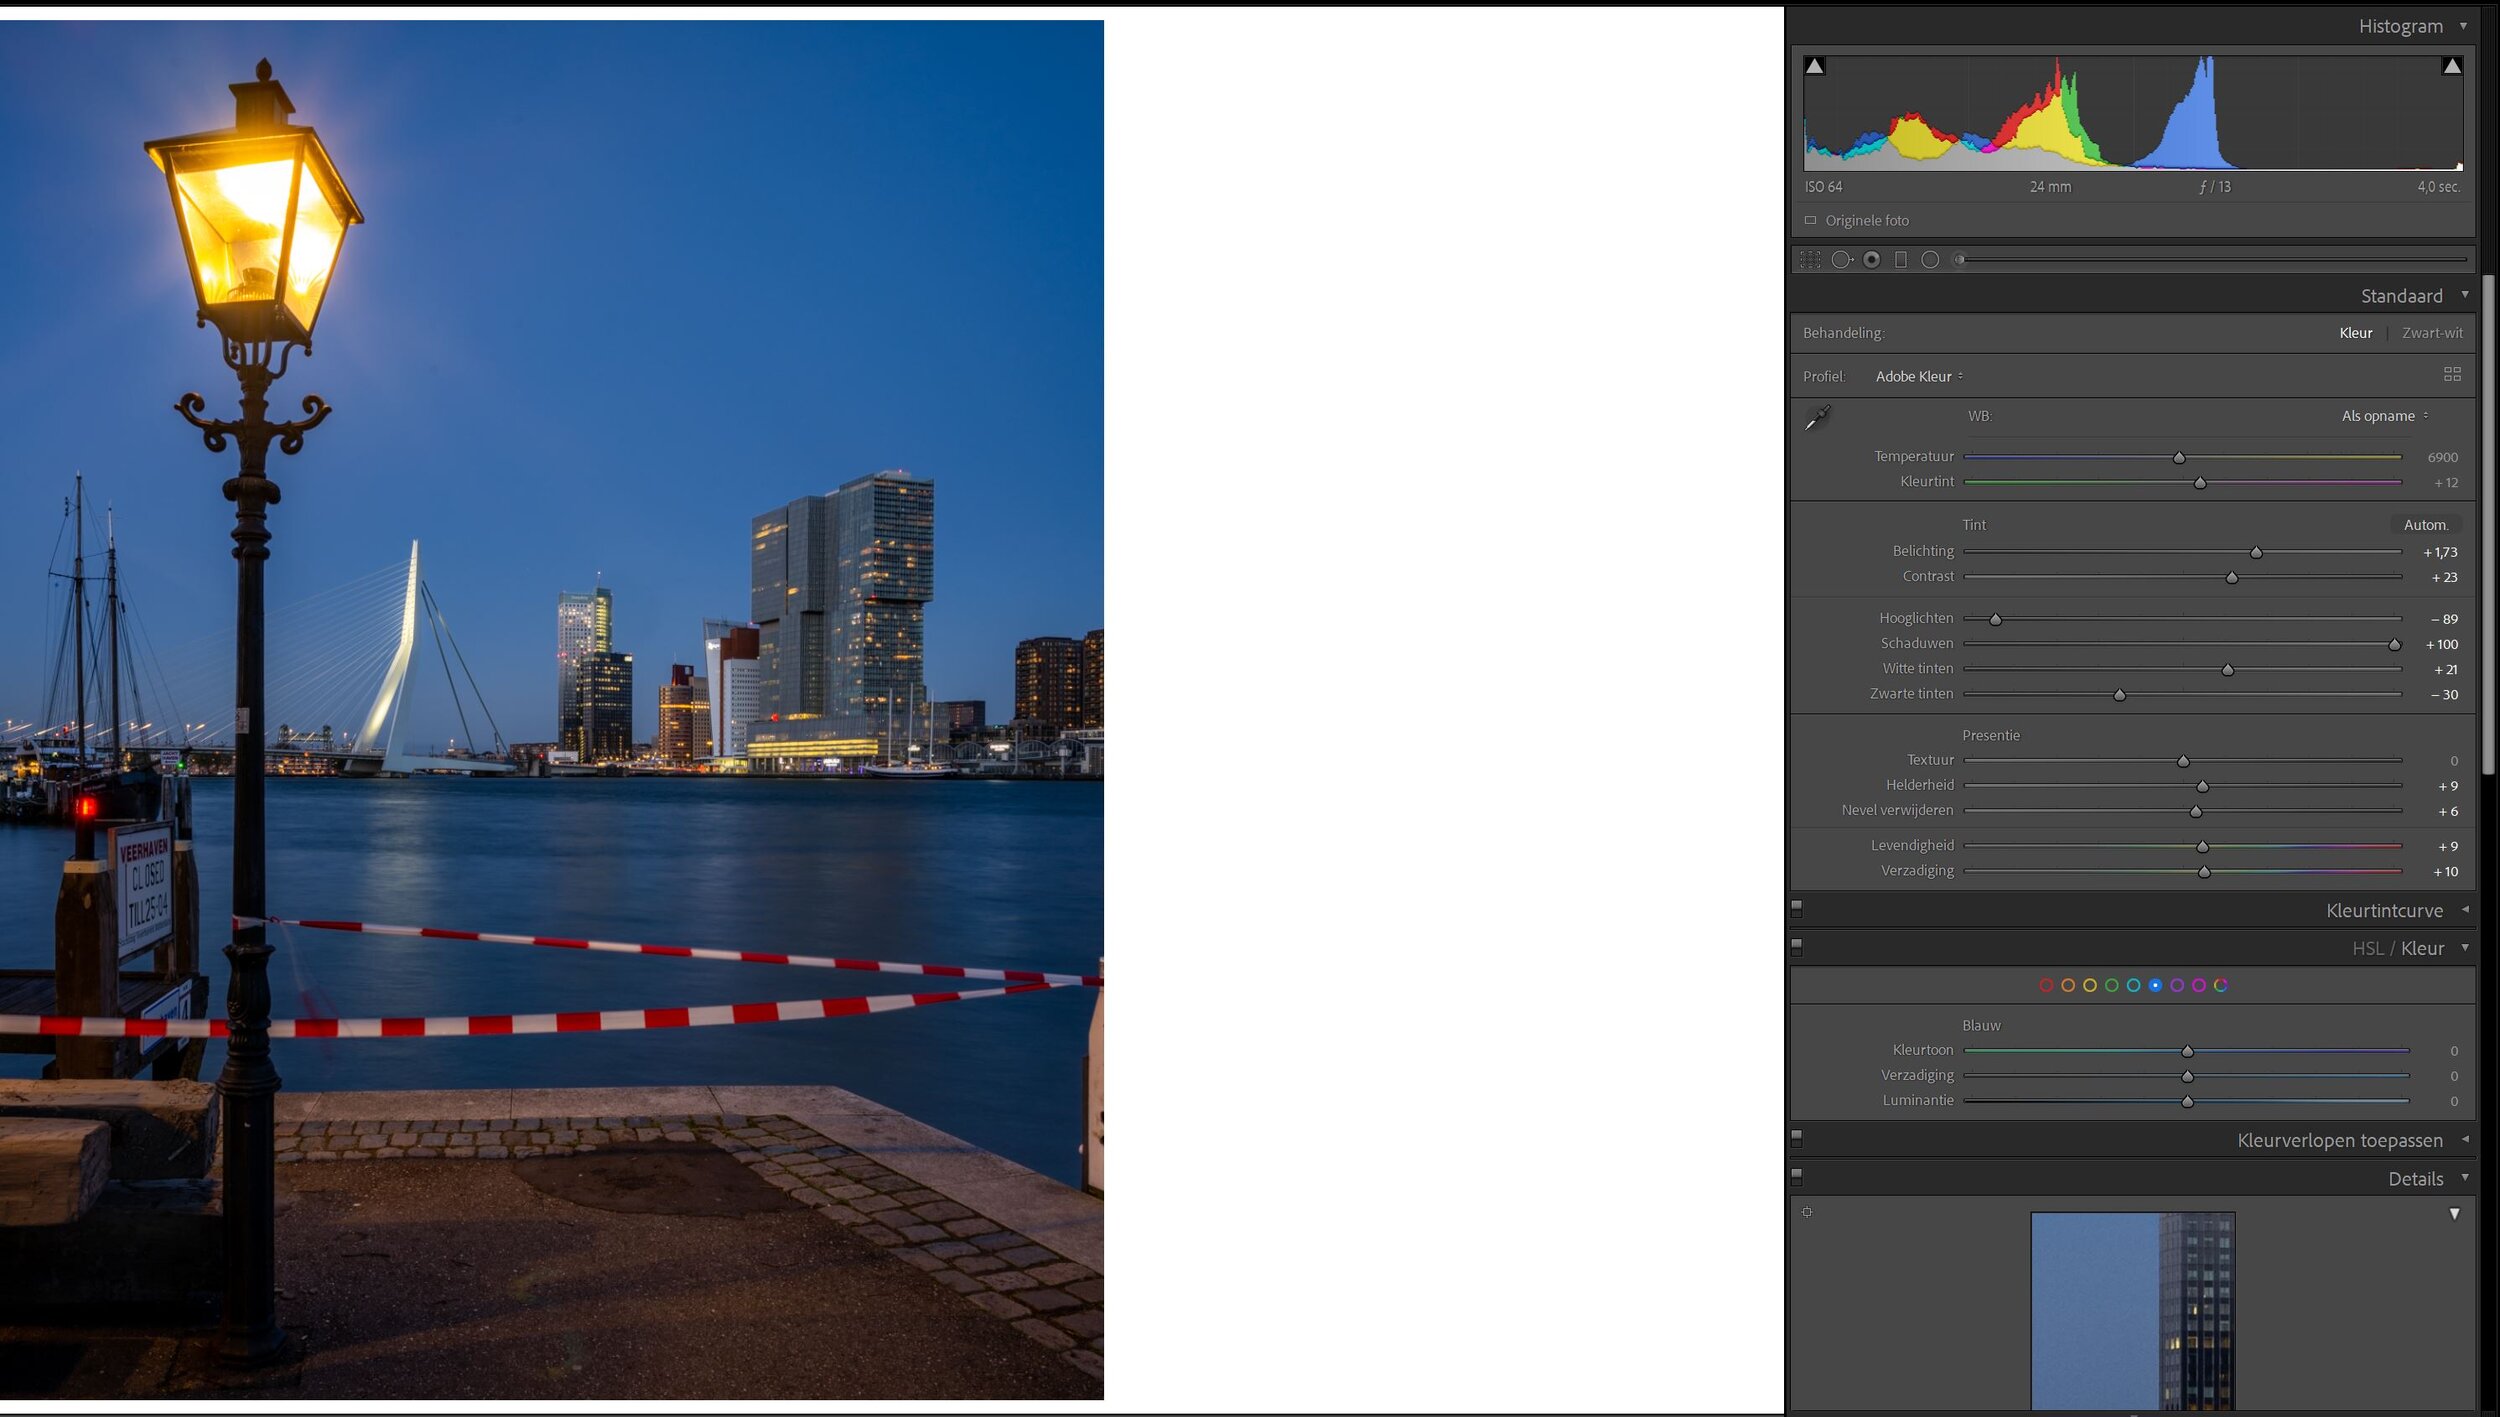Switch the panel to HSL mode
2500x1417 pixels.
(2367, 949)
